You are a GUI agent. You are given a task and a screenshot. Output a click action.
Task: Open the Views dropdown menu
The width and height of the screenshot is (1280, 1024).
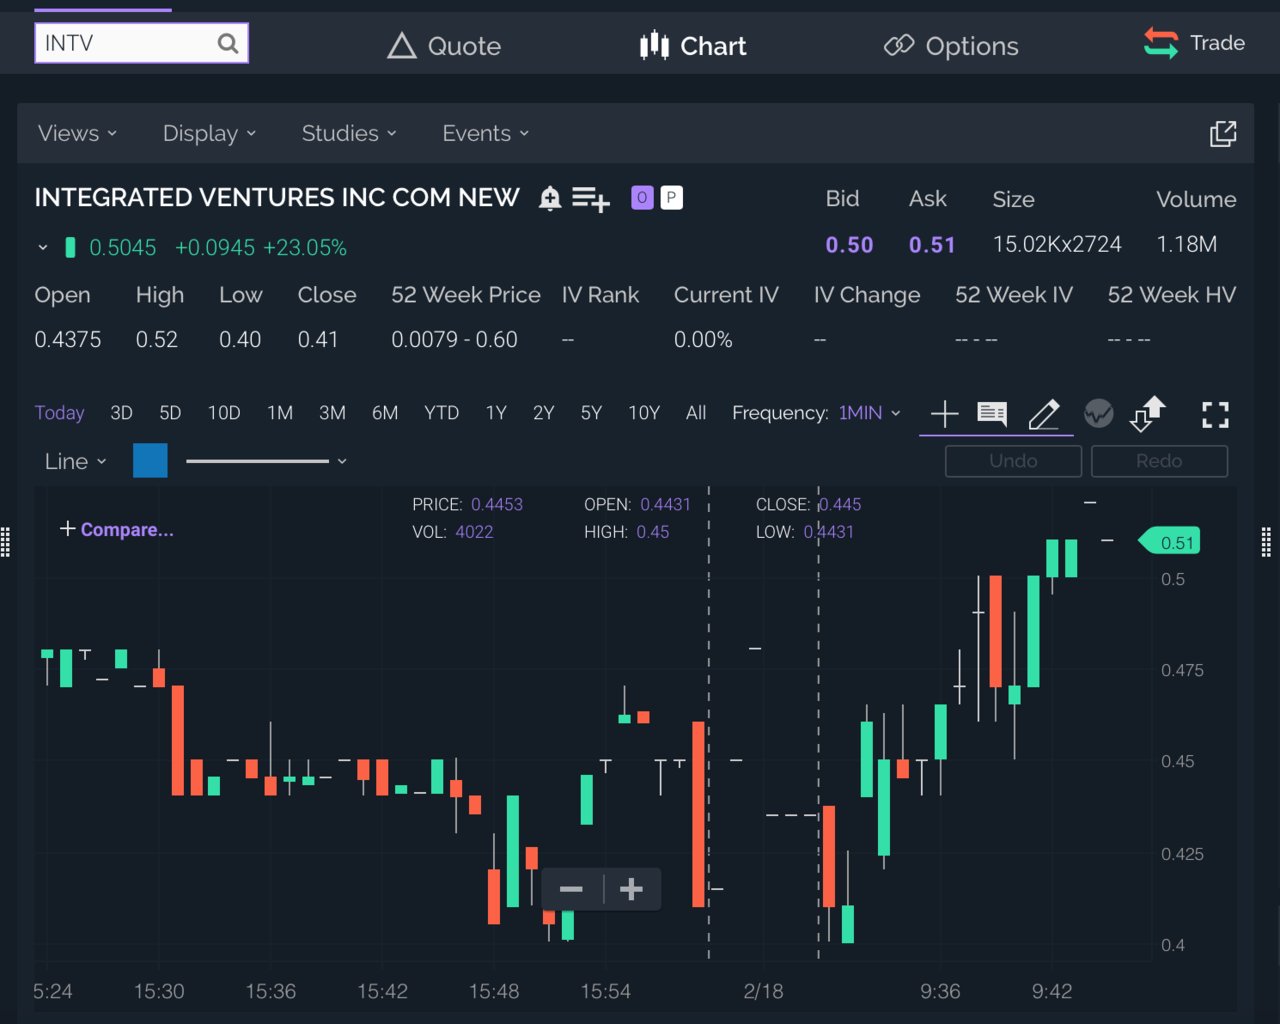(78, 133)
